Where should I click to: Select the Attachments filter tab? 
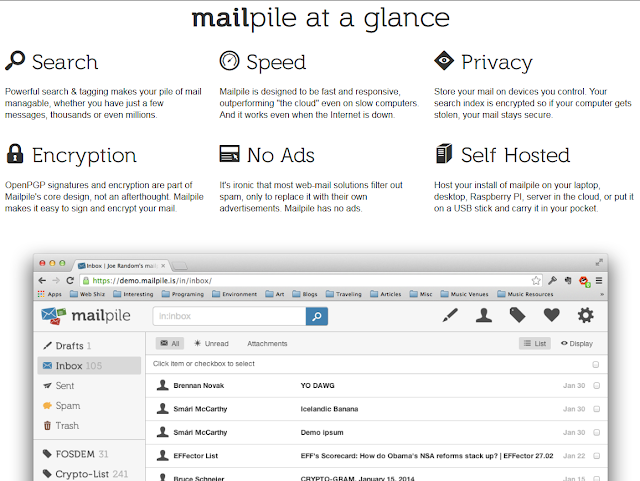pos(267,343)
